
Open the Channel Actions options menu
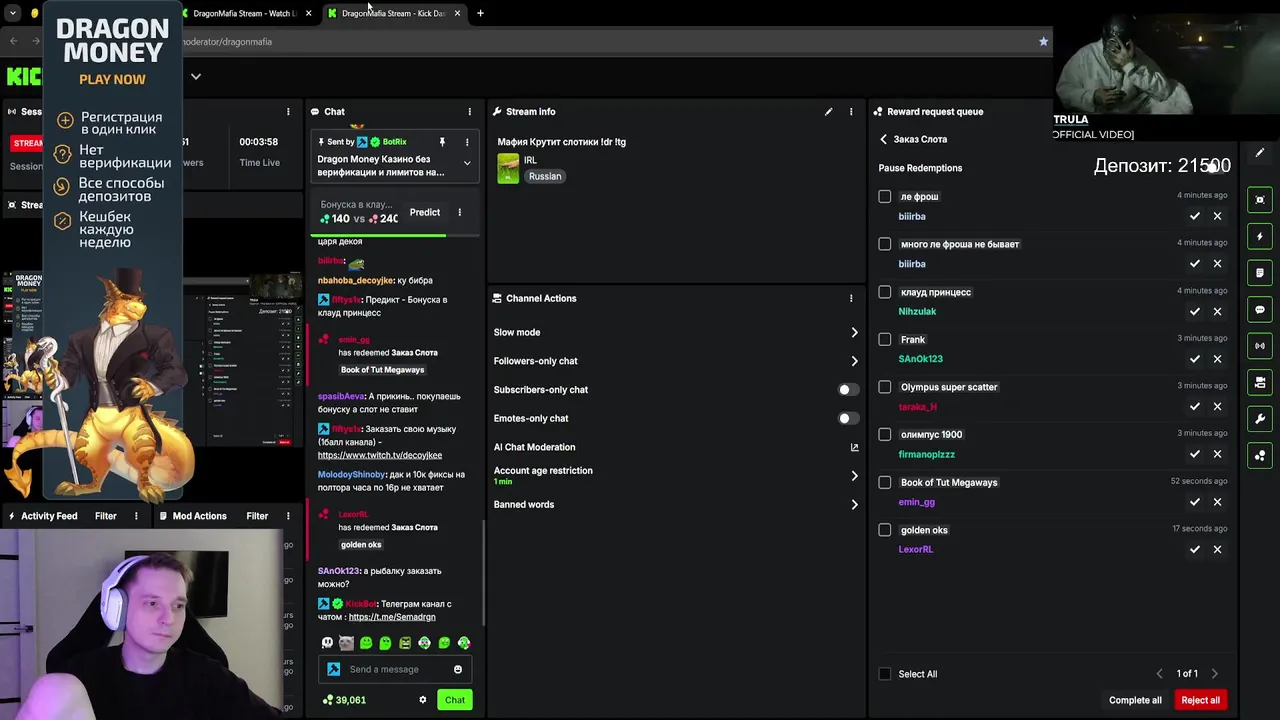[851, 298]
